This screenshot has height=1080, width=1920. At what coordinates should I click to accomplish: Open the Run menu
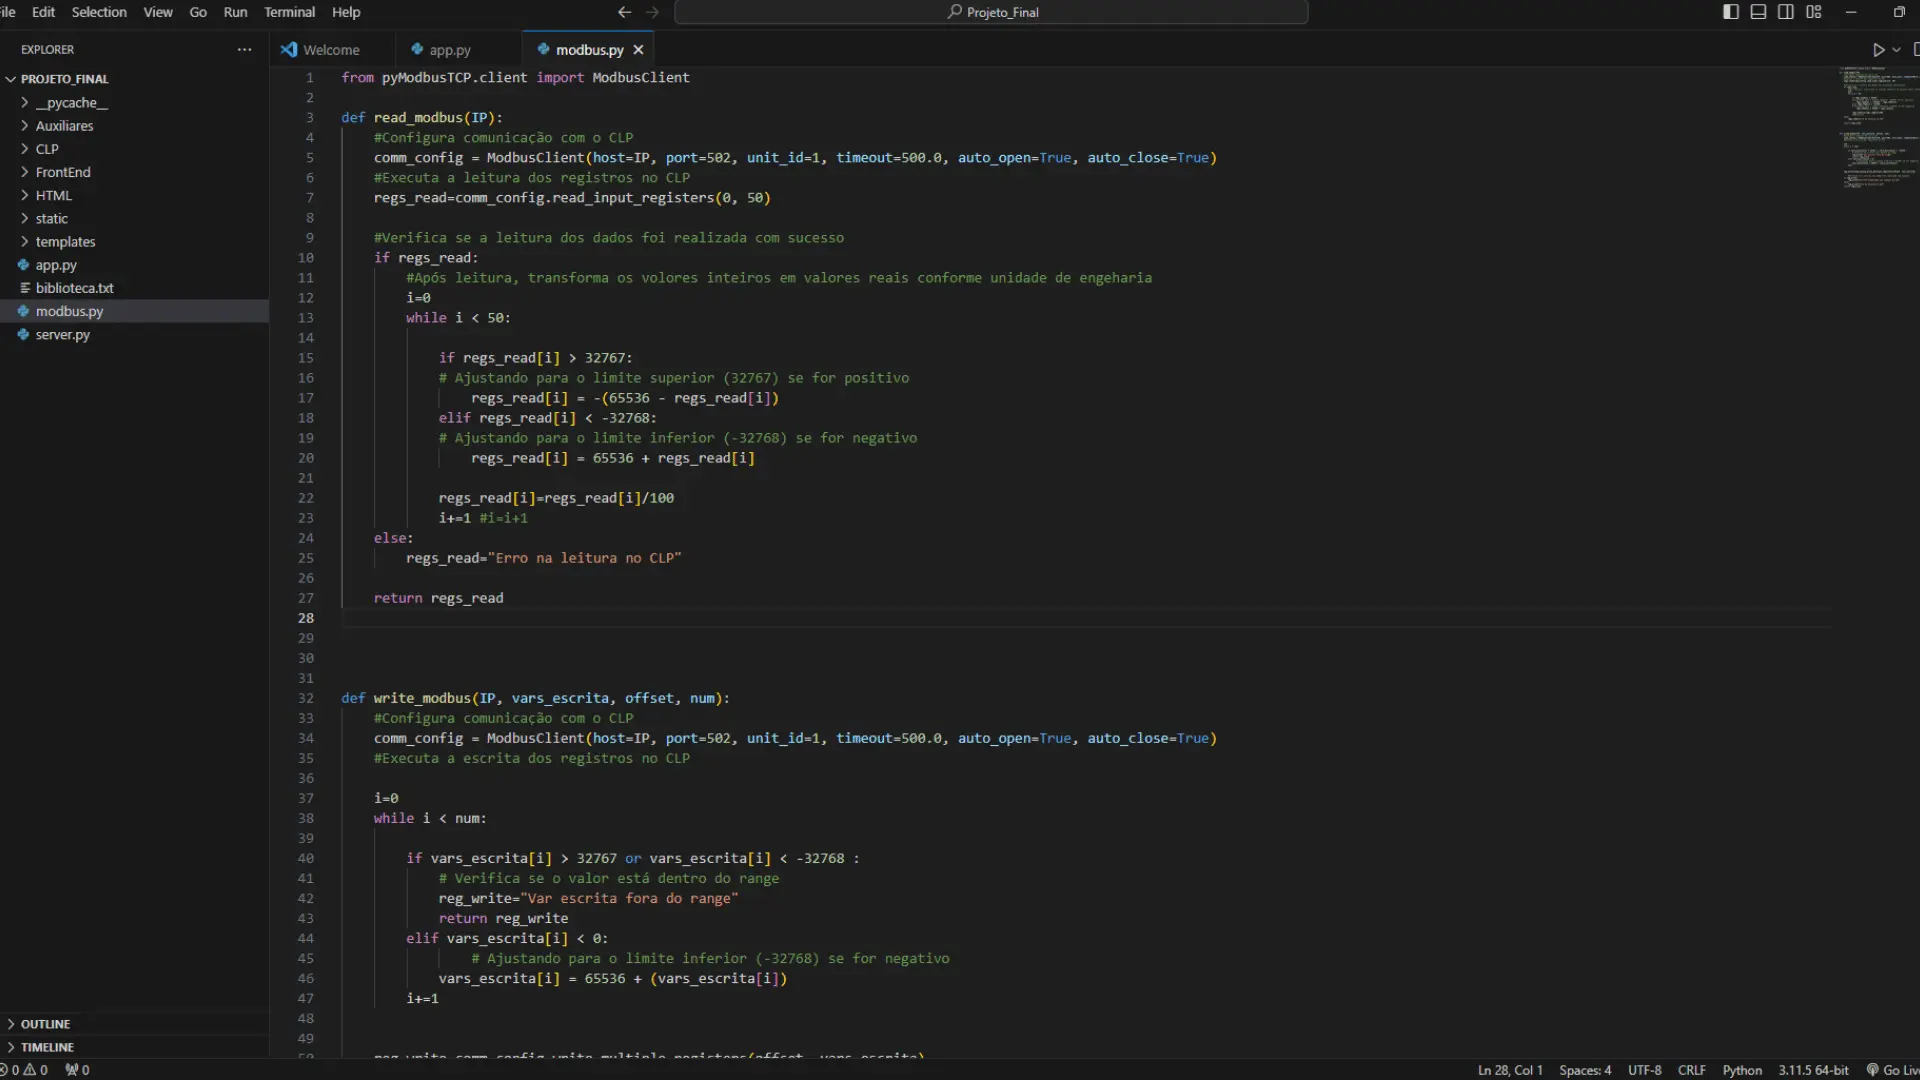(x=235, y=12)
